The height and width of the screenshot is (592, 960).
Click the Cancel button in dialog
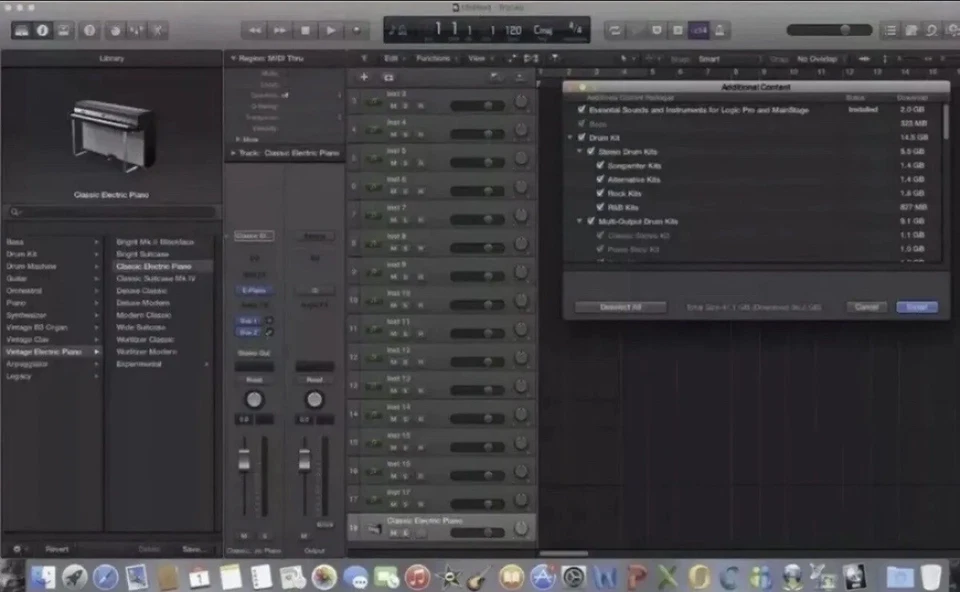[x=866, y=307]
